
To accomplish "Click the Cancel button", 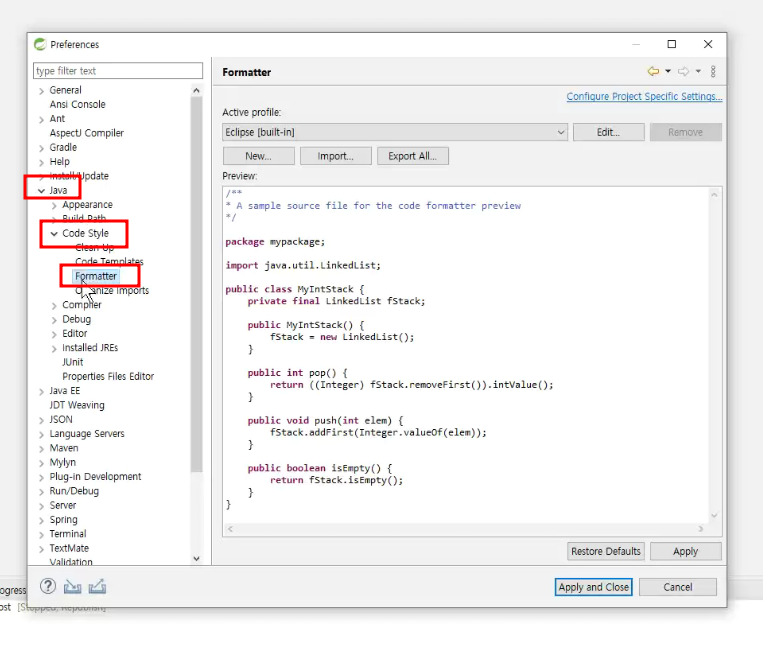I will click(x=678, y=587).
